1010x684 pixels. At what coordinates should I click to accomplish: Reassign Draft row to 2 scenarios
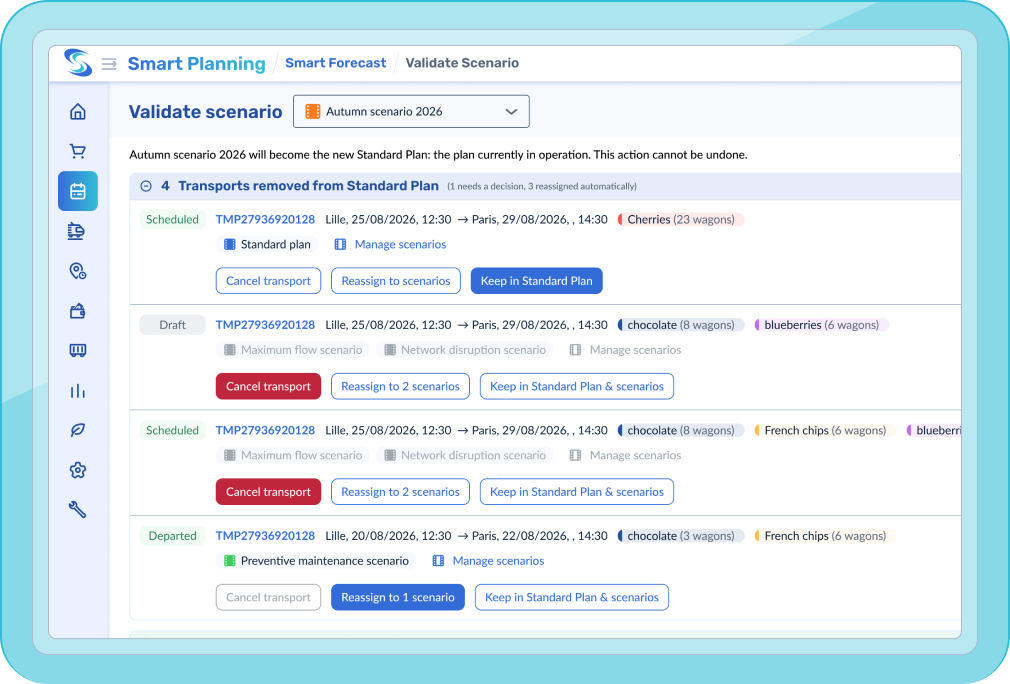401,386
